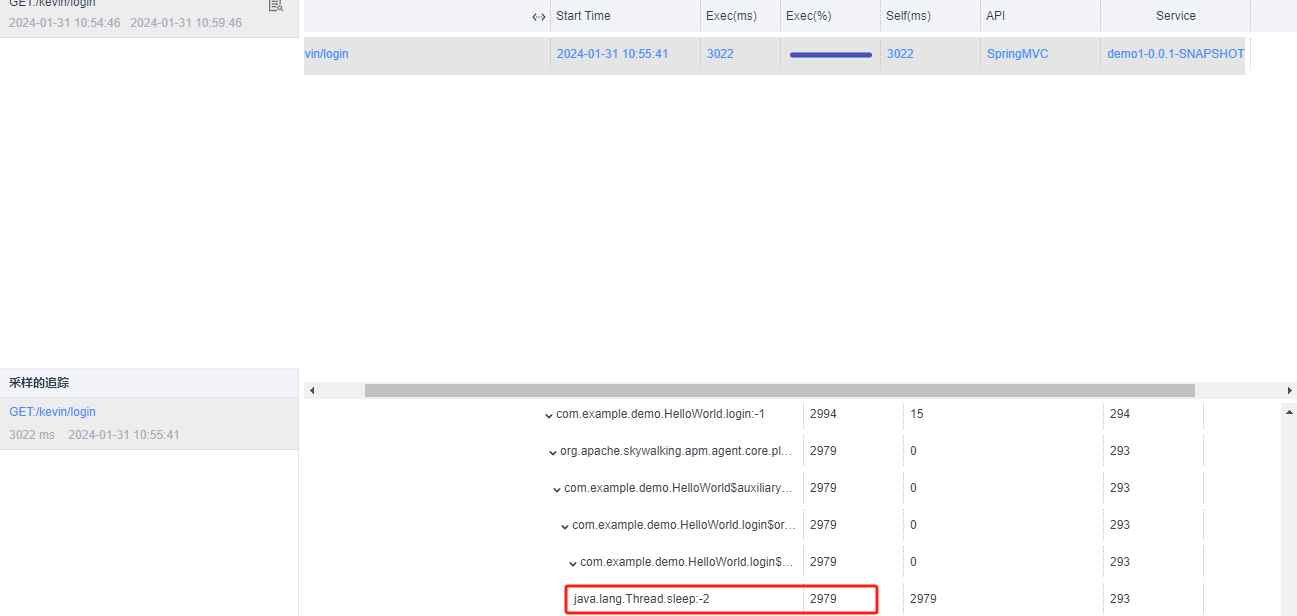1297x616 pixels.
Task: Select GET:/kevin/login in the sampled traces panel
Action: 52,411
